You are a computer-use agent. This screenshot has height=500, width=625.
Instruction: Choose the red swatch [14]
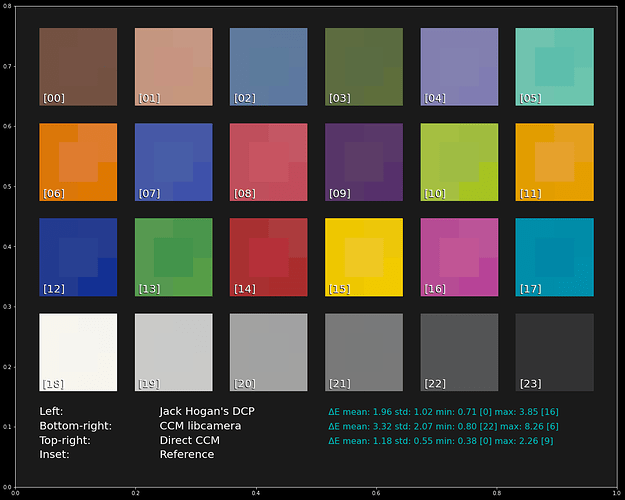click(269, 257)
